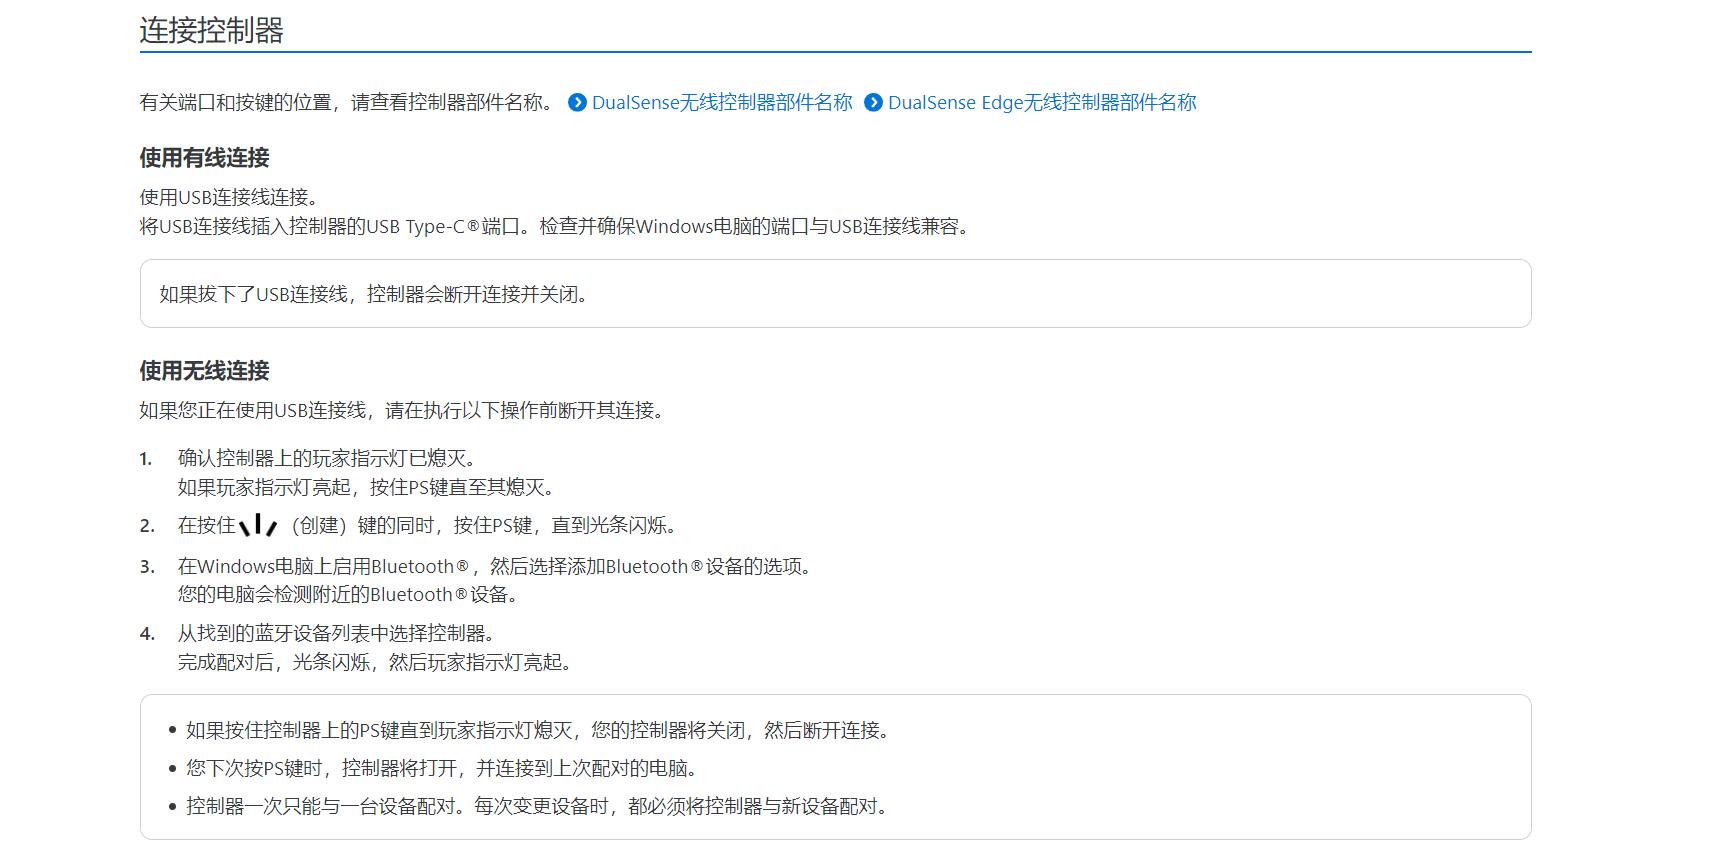Click the arrow icon before the DualSense link
This screenshot has width=1715, height=861.
[x=577, y=103]
